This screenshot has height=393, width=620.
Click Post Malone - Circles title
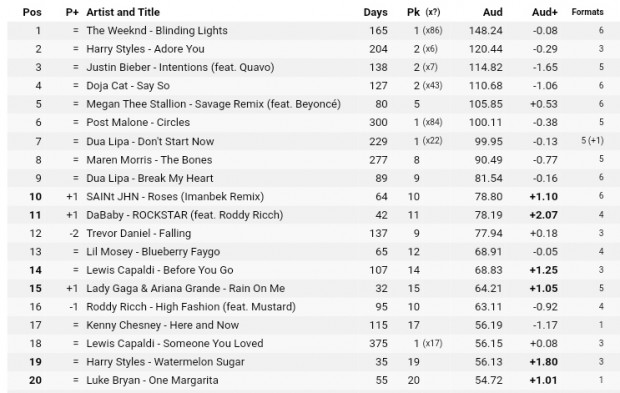coord(138,122)
